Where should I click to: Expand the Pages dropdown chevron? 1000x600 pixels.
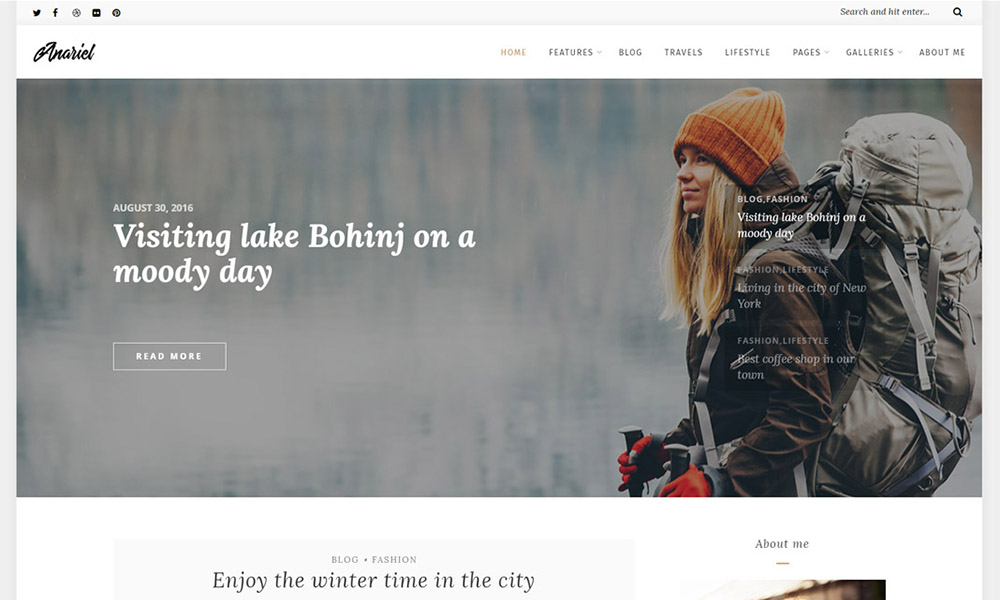(827, 52)
